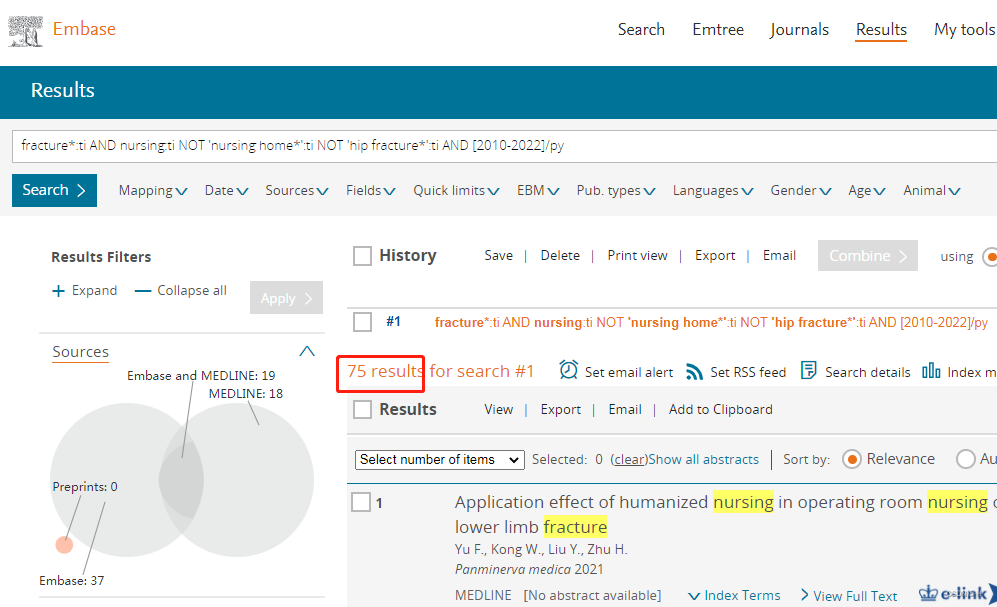Image resolution: width=997 pixels, height=607 pixels.
Task: Click the Embase tree logo
Action: 25,31
